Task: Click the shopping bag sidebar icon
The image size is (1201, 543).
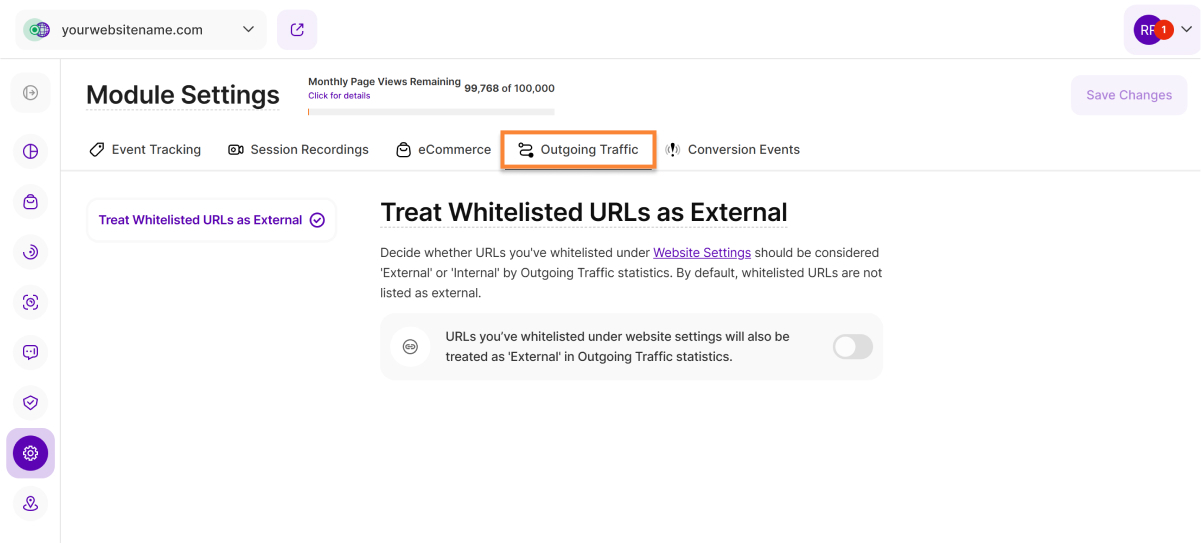Action: (x=30, y=202)
